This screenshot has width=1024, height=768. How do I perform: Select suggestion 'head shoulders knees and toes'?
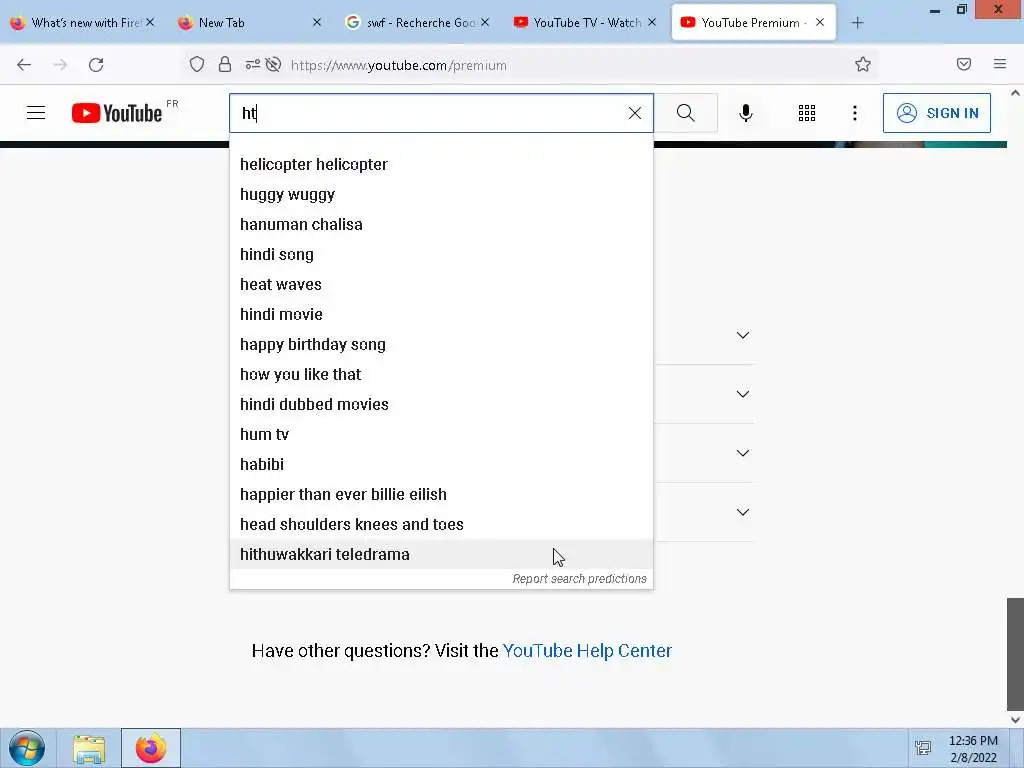tap(441, 525)
